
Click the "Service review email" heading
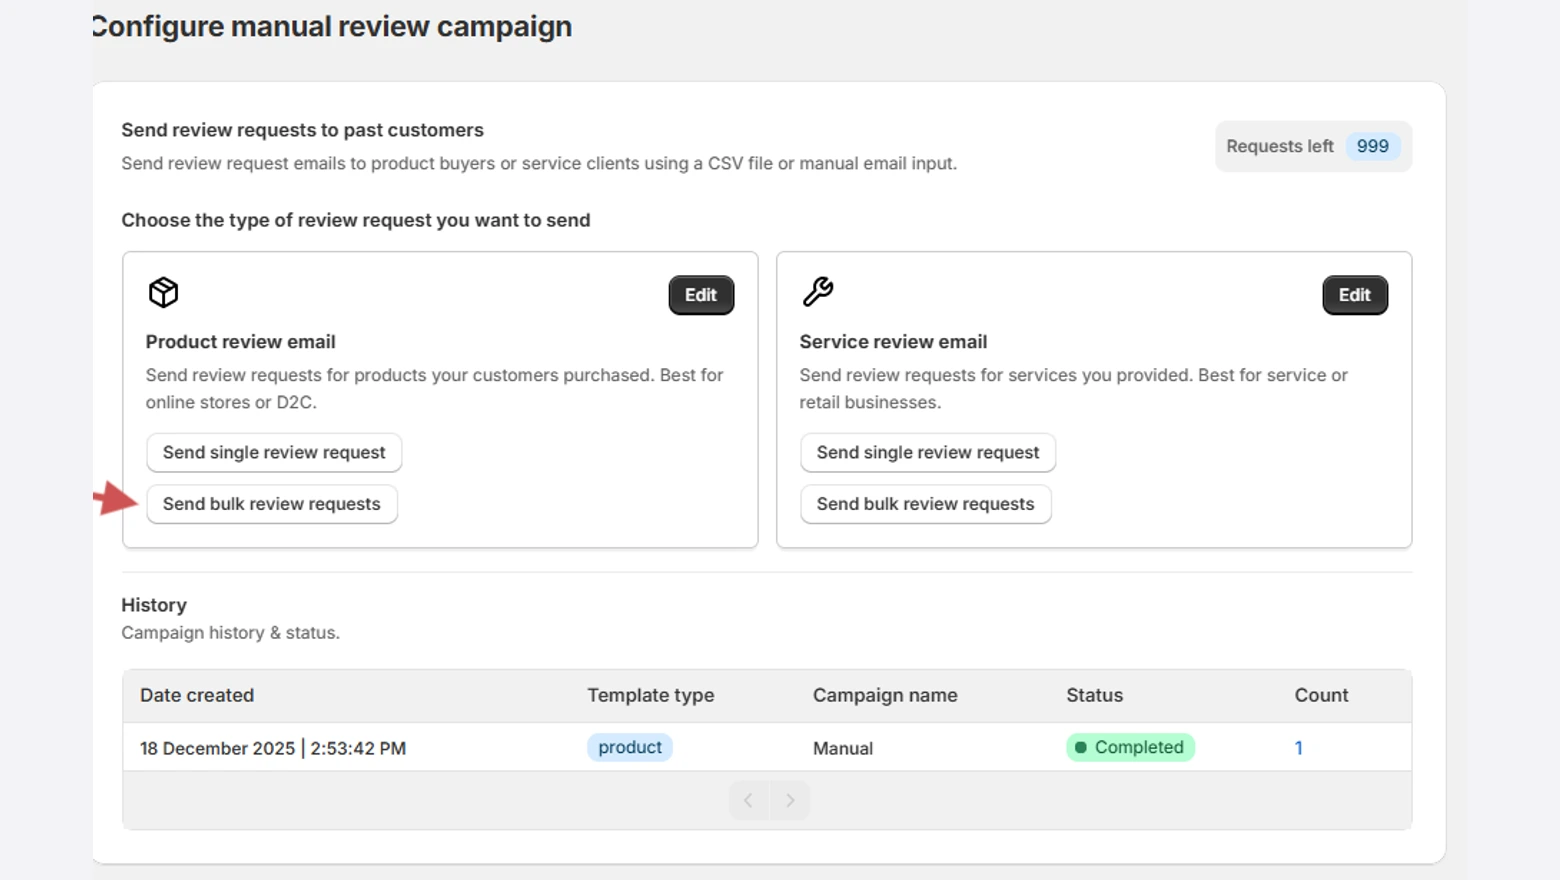pos(893,342)
